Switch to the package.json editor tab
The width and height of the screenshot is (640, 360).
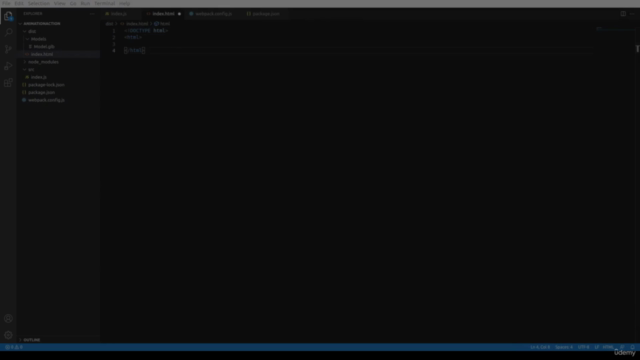(266, 14)
